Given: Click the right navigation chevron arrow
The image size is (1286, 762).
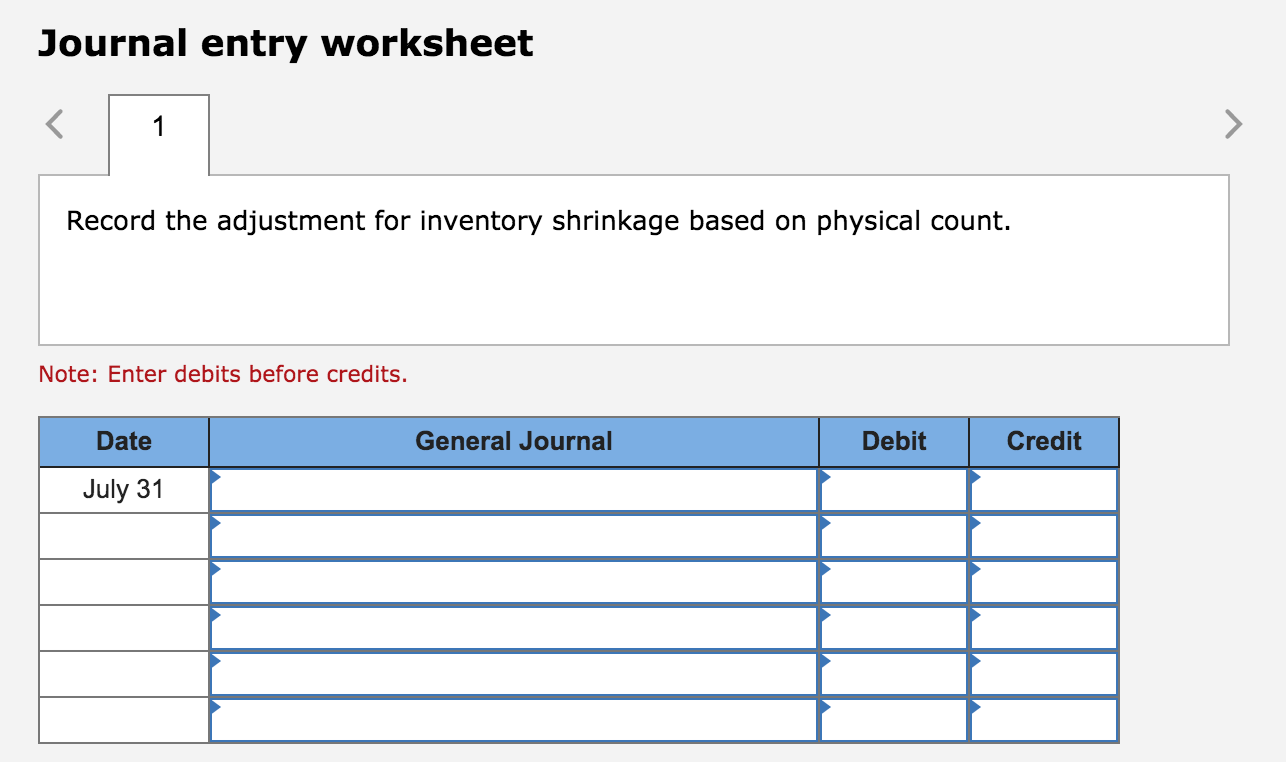Looking at the screenshot, I should pyautogui.click(x=1232, y=124).
